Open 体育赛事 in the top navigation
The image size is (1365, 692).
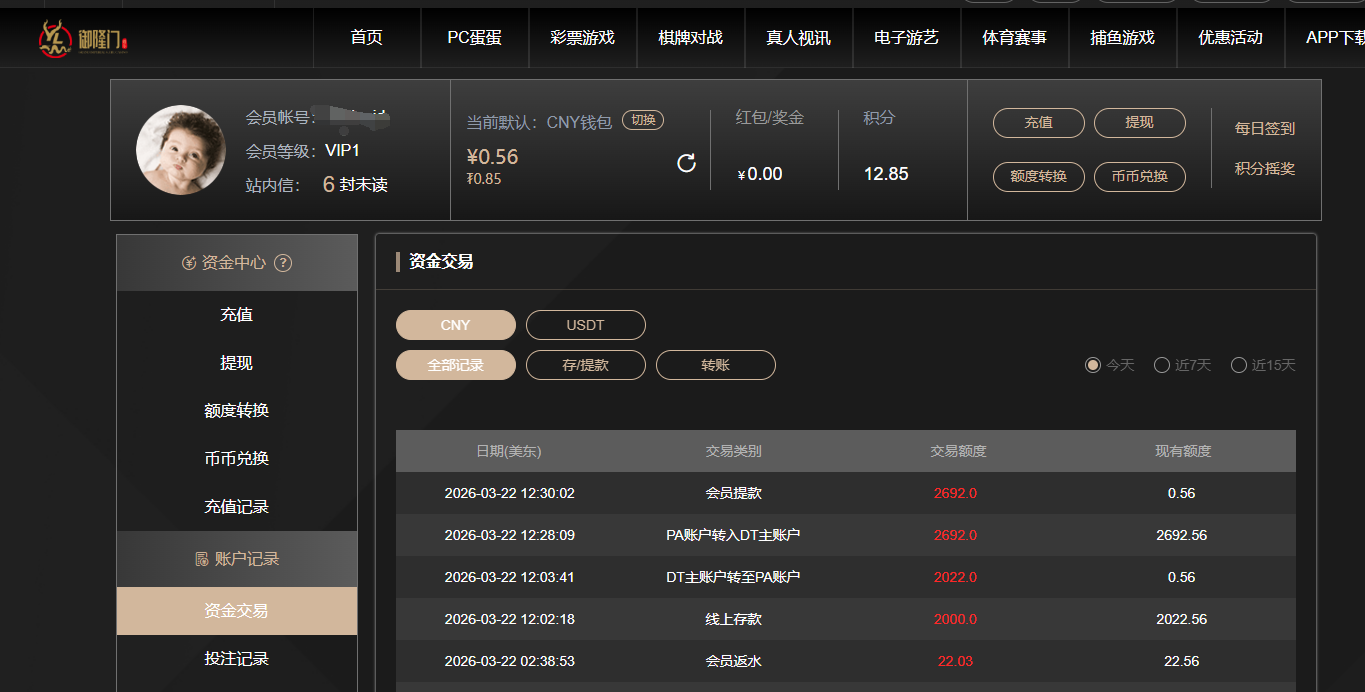tap(1014, 38)
